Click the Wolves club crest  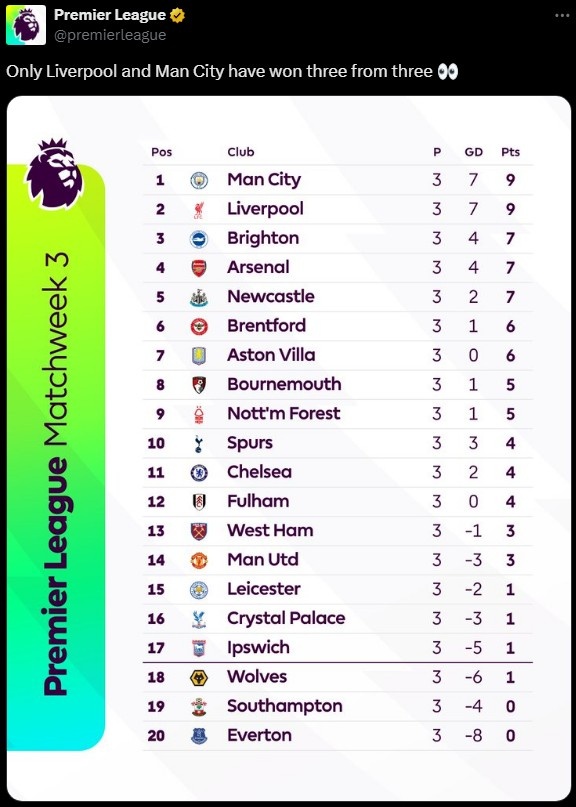[x=199, y=677]
